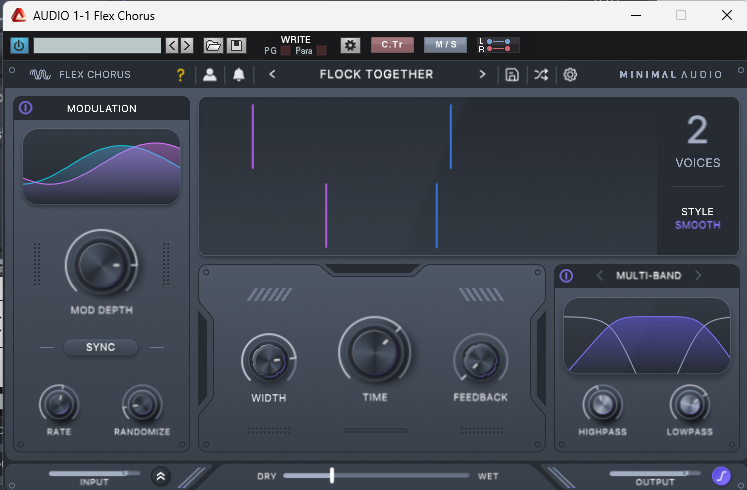
Task: Expand the double-chevron up button near INPUT
Action: click(x=161, y=476)
